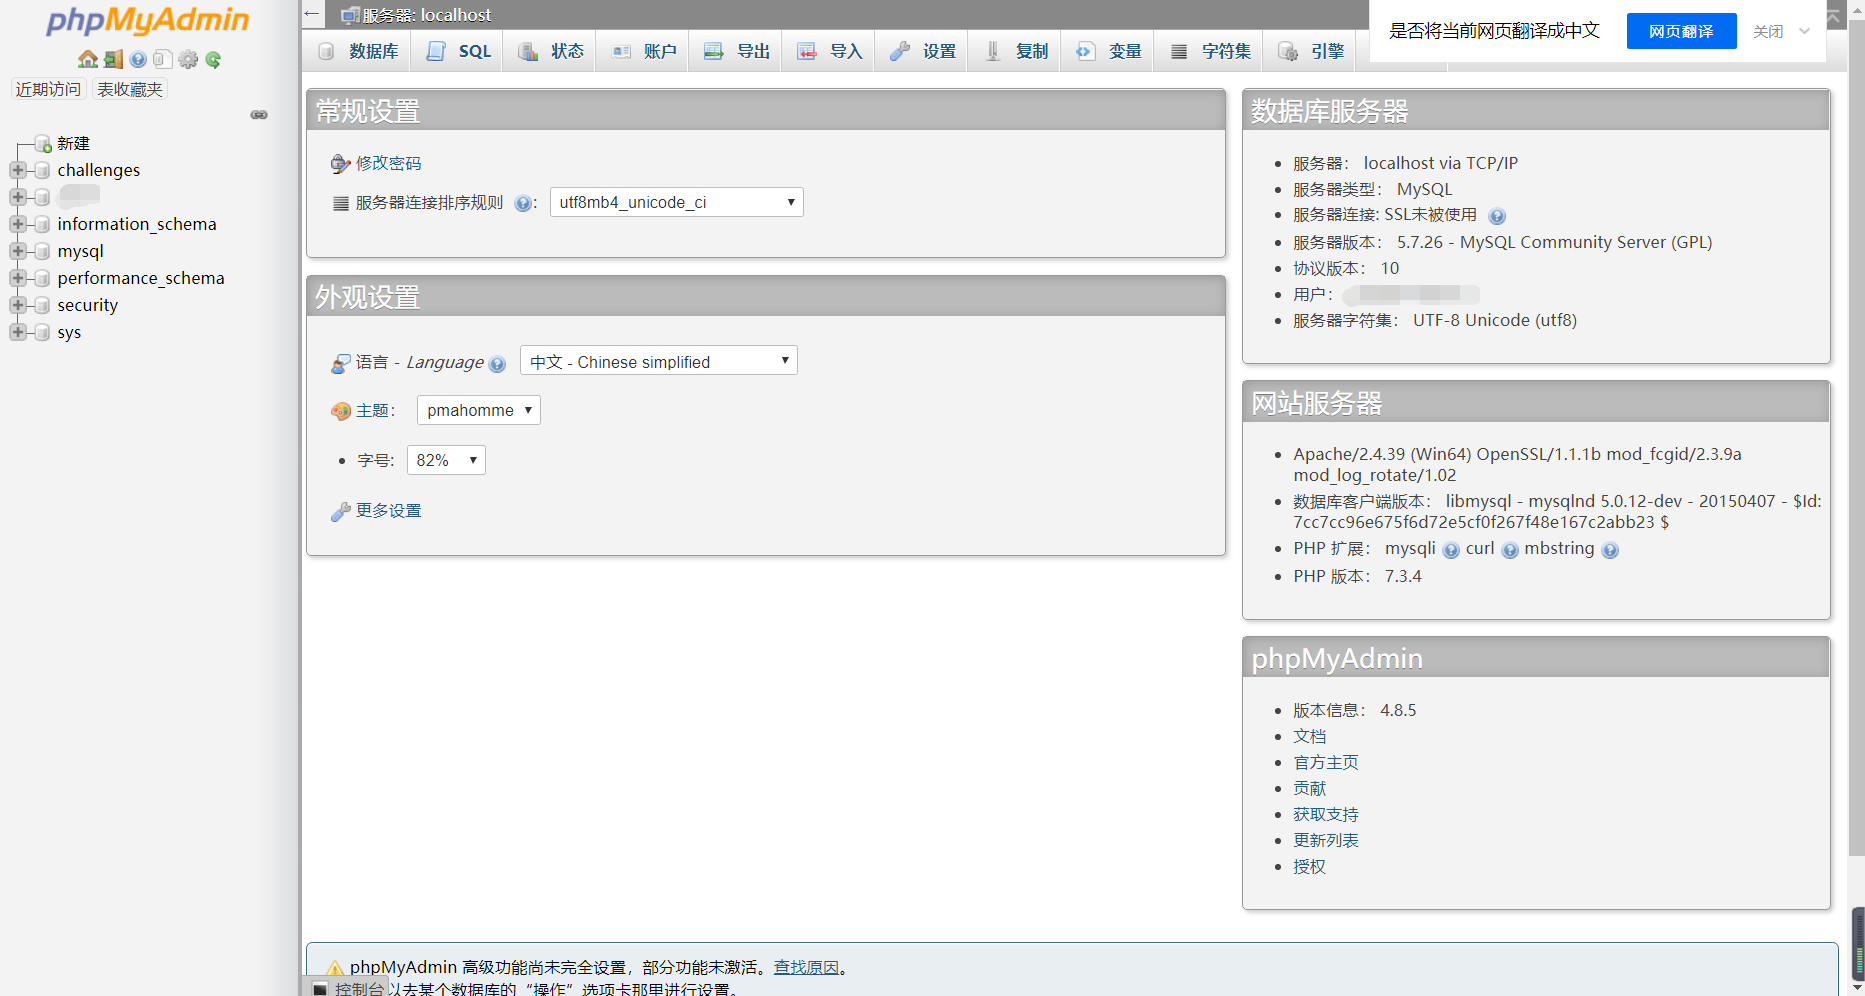Open the 官方主页 link
Viewport: 1865px width, 996px height.
pyautogui.click(x=1325, y=762)
